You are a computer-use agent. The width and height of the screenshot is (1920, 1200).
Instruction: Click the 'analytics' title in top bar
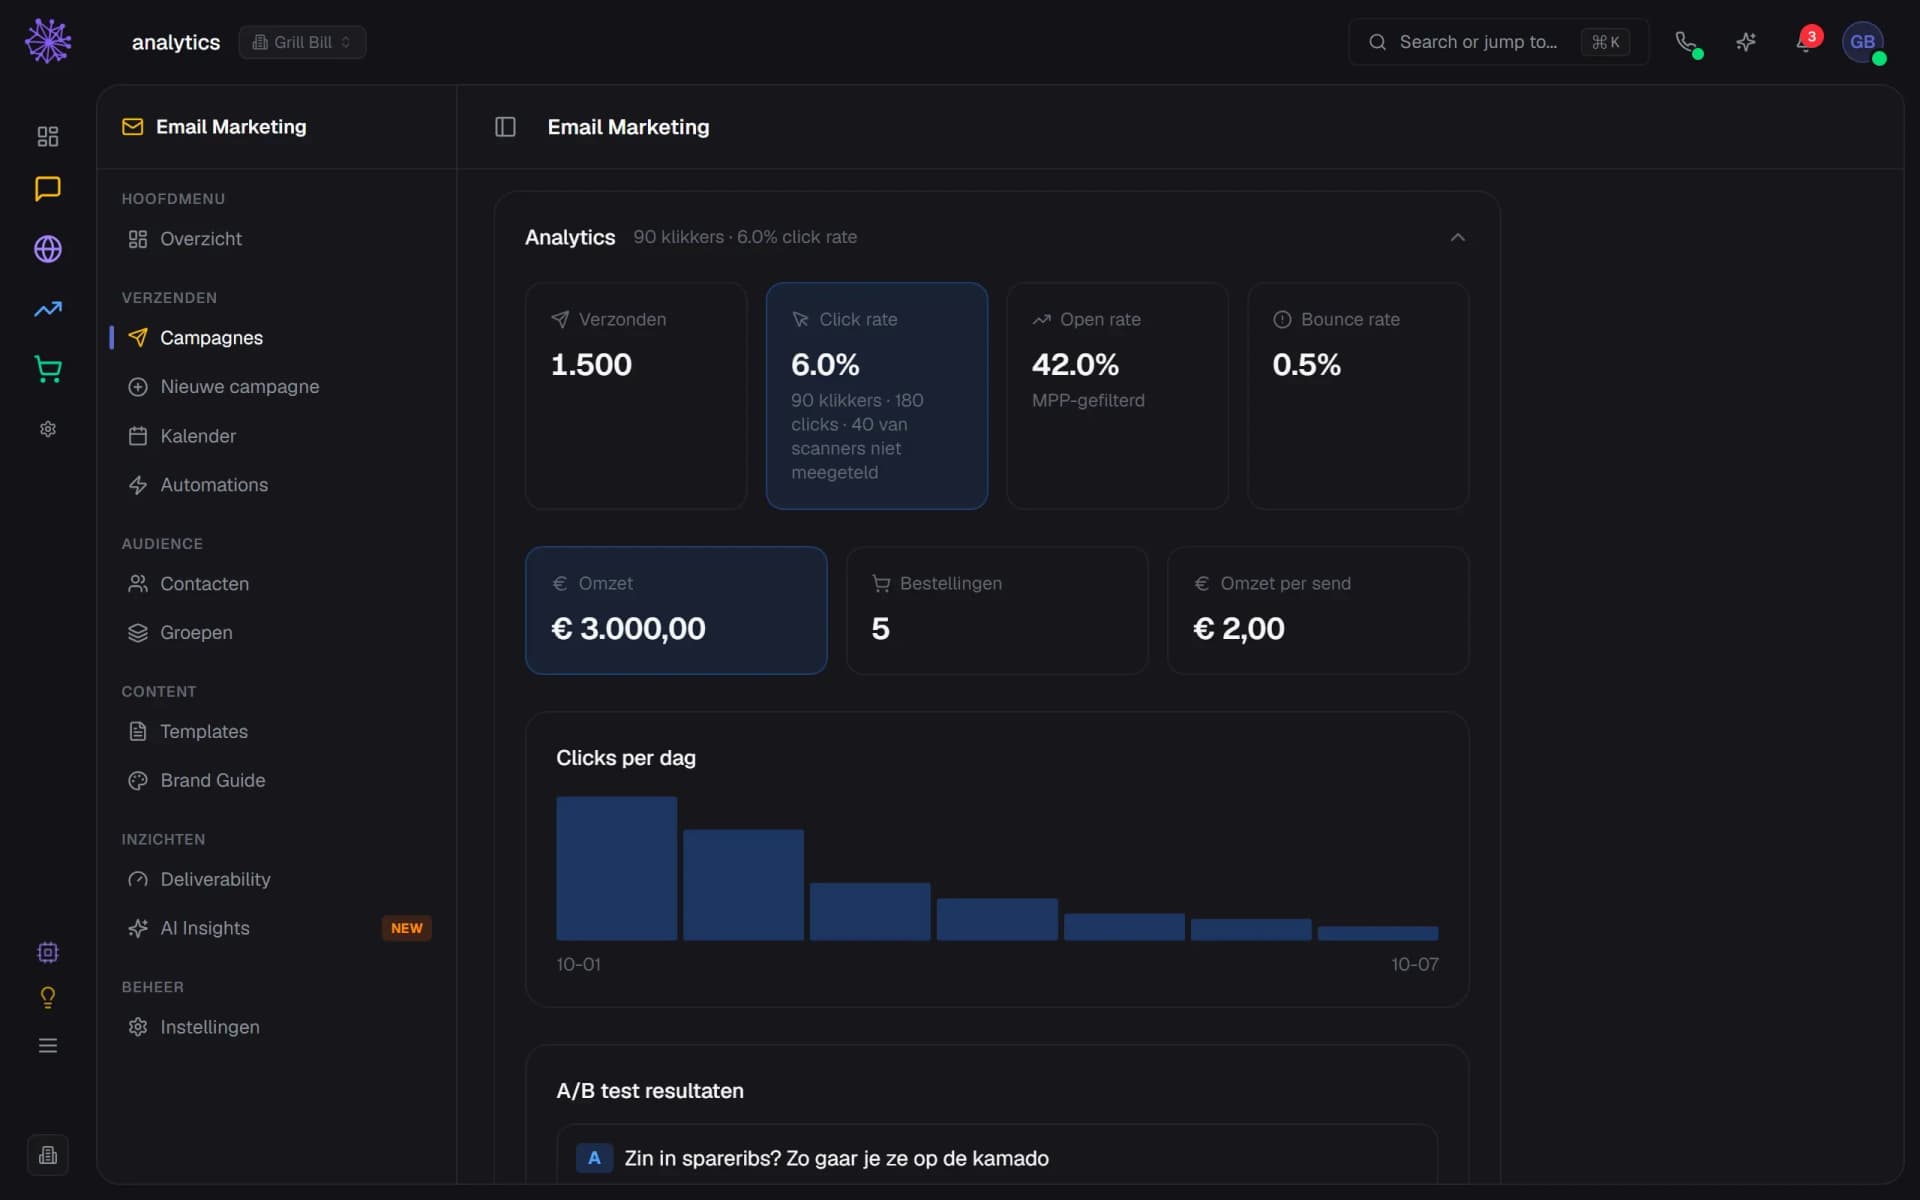pyautogui.click(x=176, y=42)
